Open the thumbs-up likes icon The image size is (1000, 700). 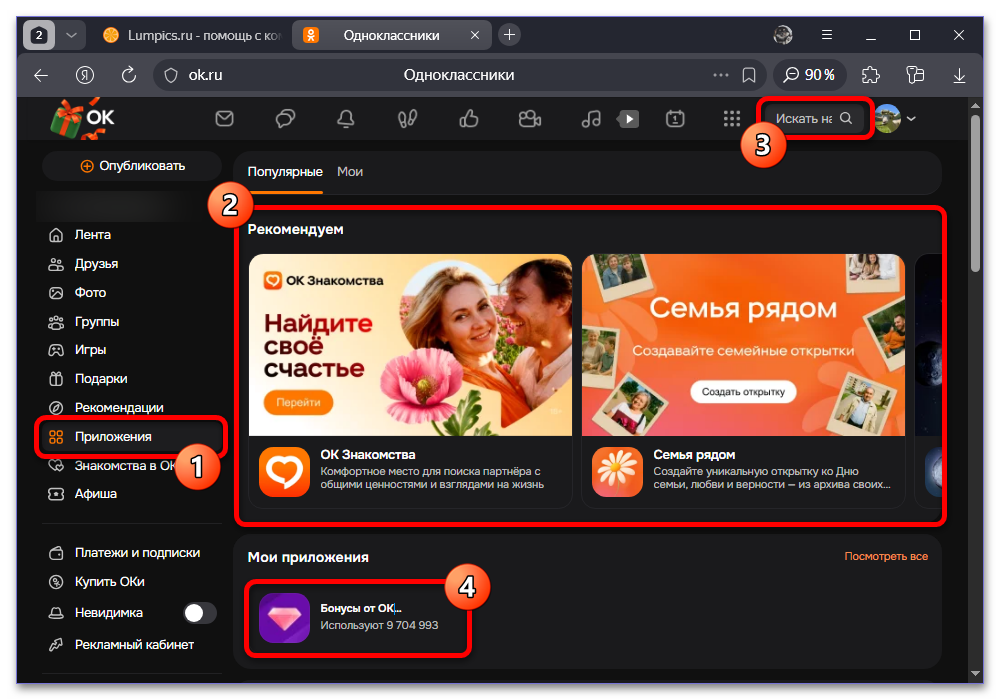[x=469, y=119]
